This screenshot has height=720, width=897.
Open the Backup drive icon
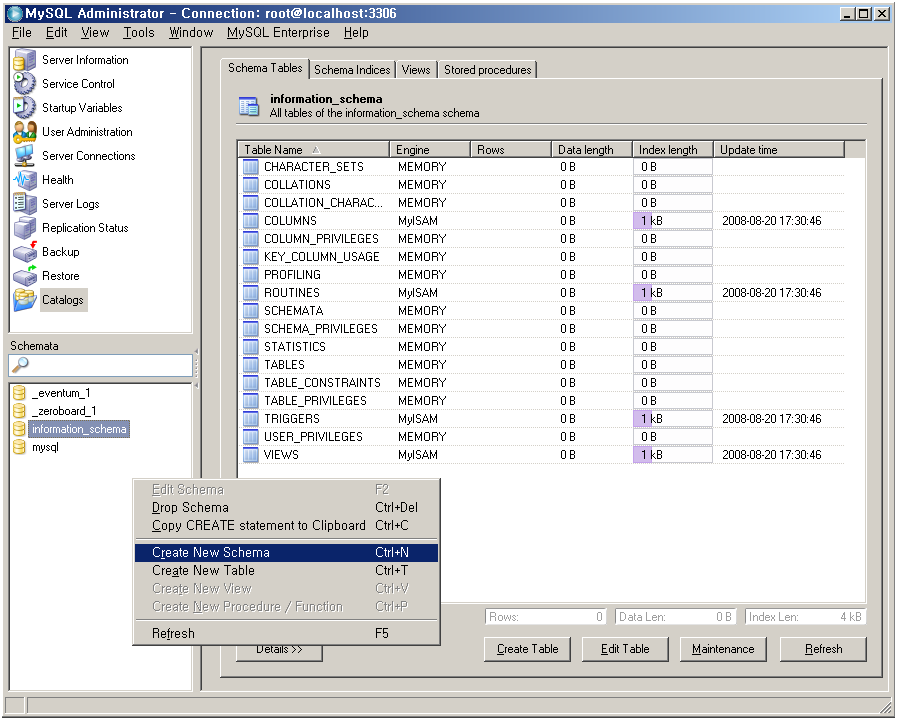pyautogui.click(x=25, y=252)
